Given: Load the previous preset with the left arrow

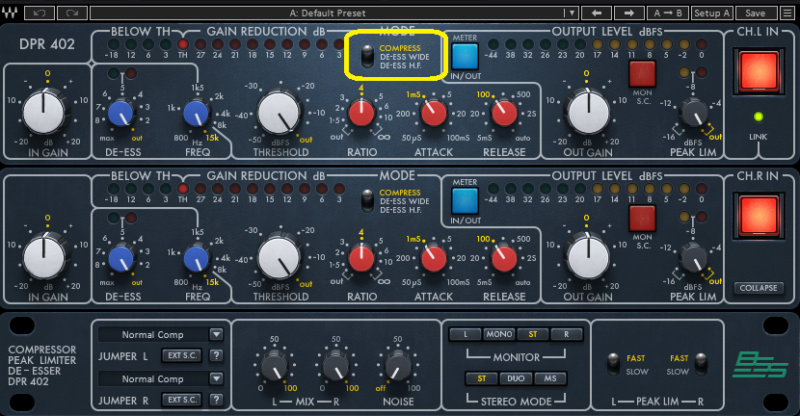Looking at the screenshot, I should click(597, 13).
